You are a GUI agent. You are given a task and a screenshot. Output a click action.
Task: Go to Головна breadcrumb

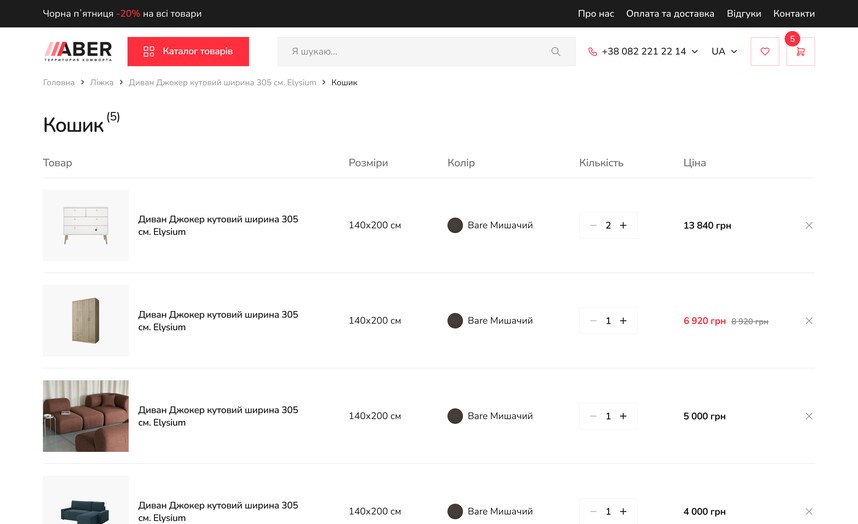tap(59, 83)
